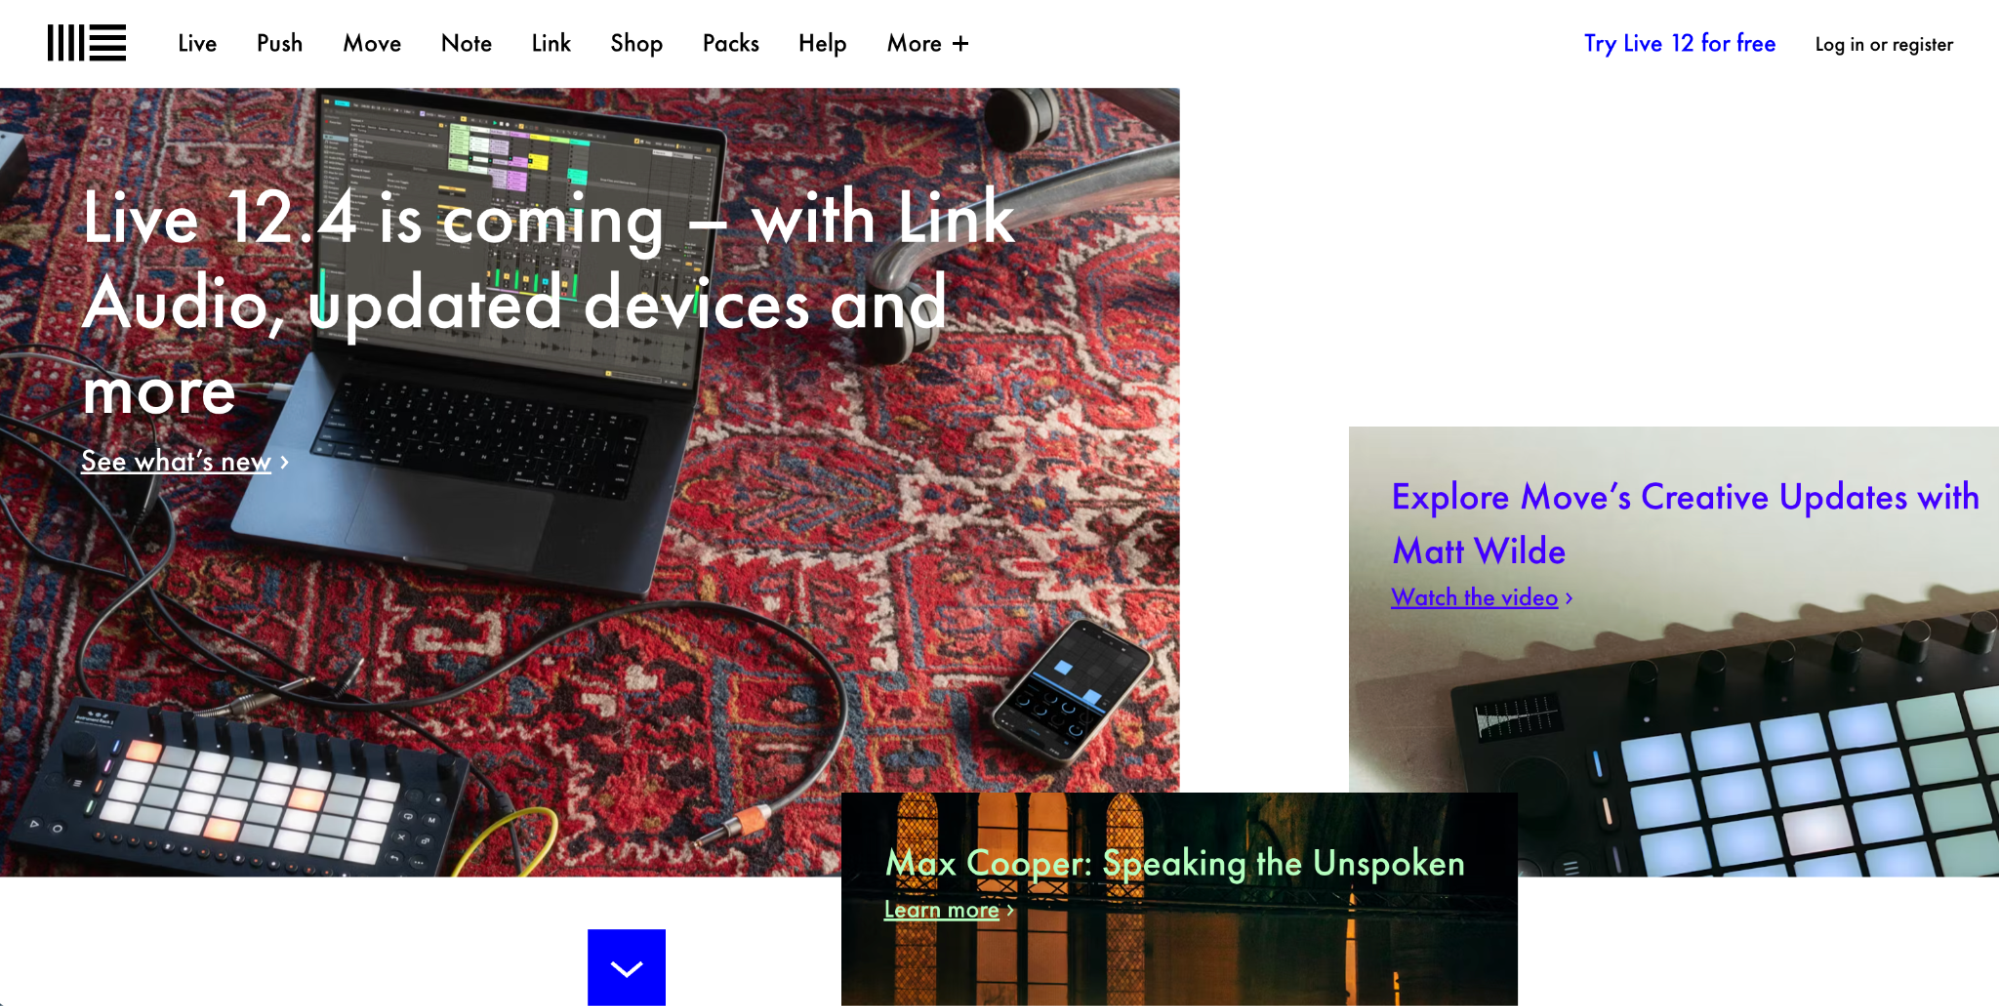This screenshot has height=1007, width=1999.
Task: Click the arrow beside Learn more
Action: click(x=1010, y=910)
